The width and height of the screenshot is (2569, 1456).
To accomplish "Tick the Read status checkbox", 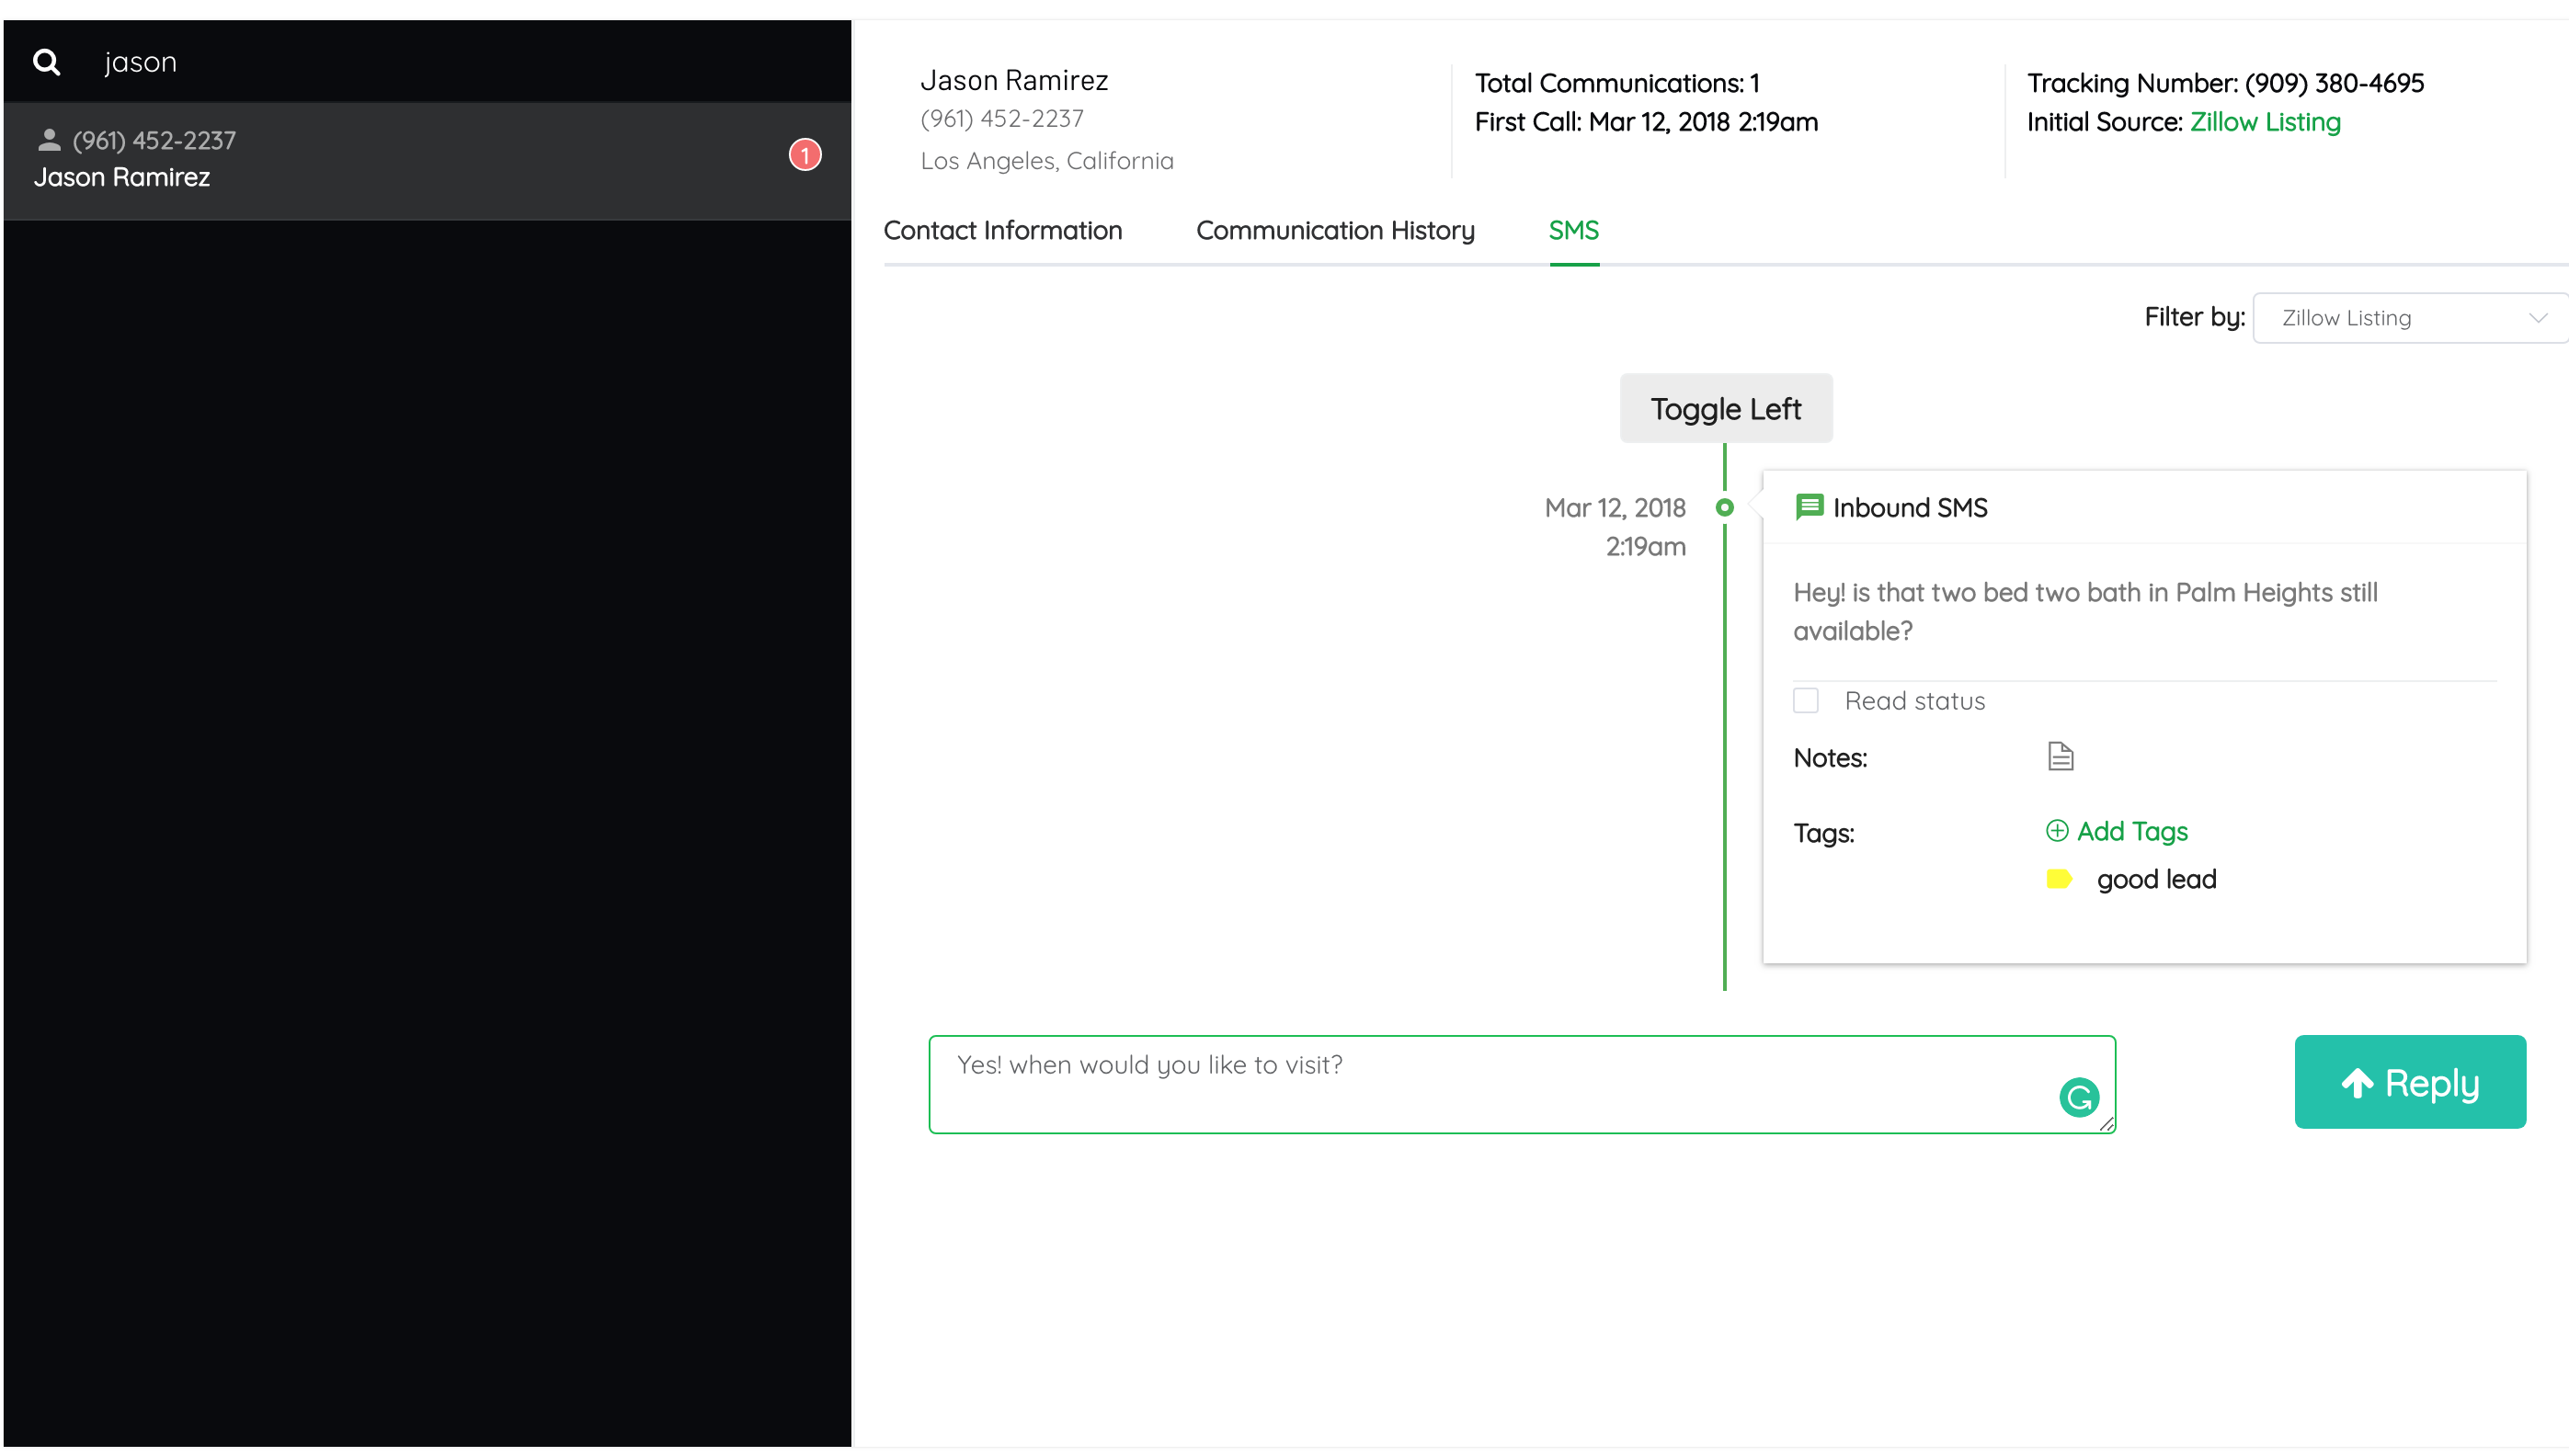I will point(1805,700).
